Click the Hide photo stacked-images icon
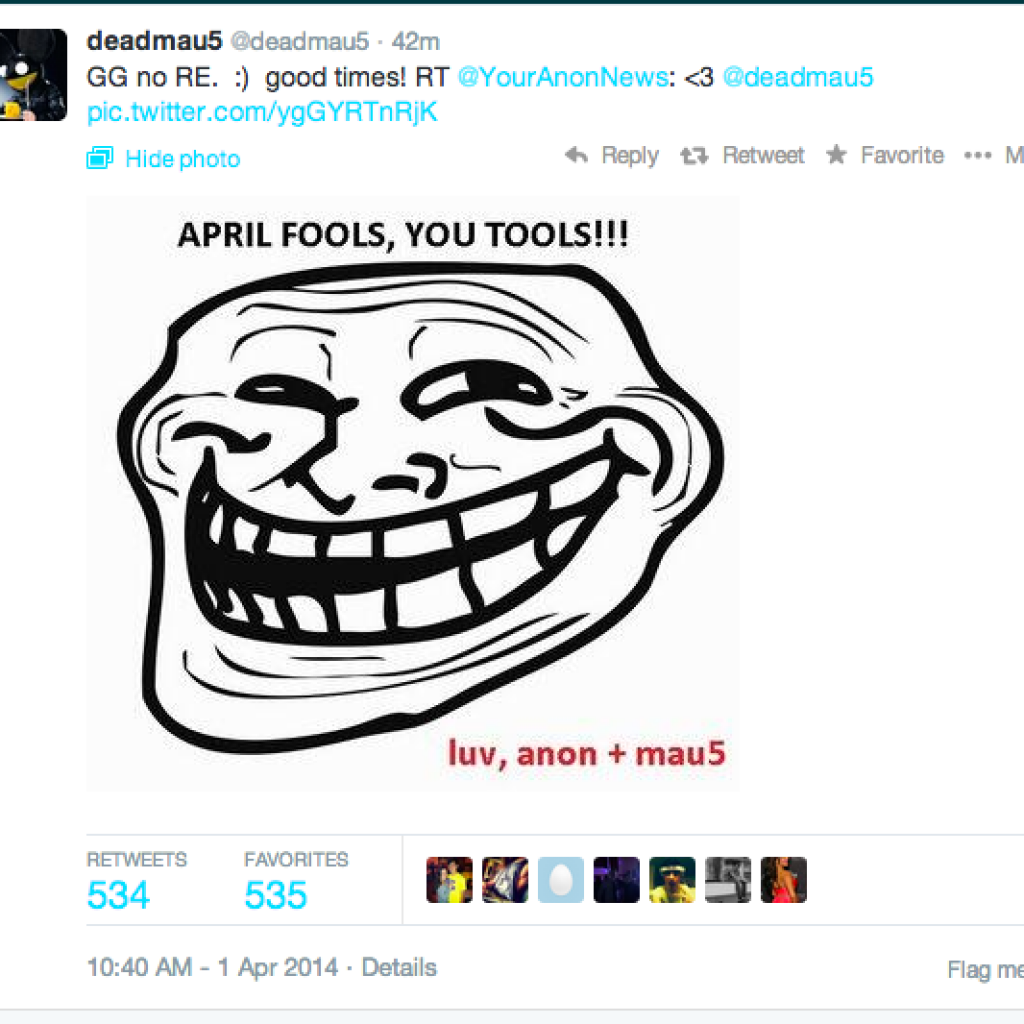 click(x=100, y=158)
